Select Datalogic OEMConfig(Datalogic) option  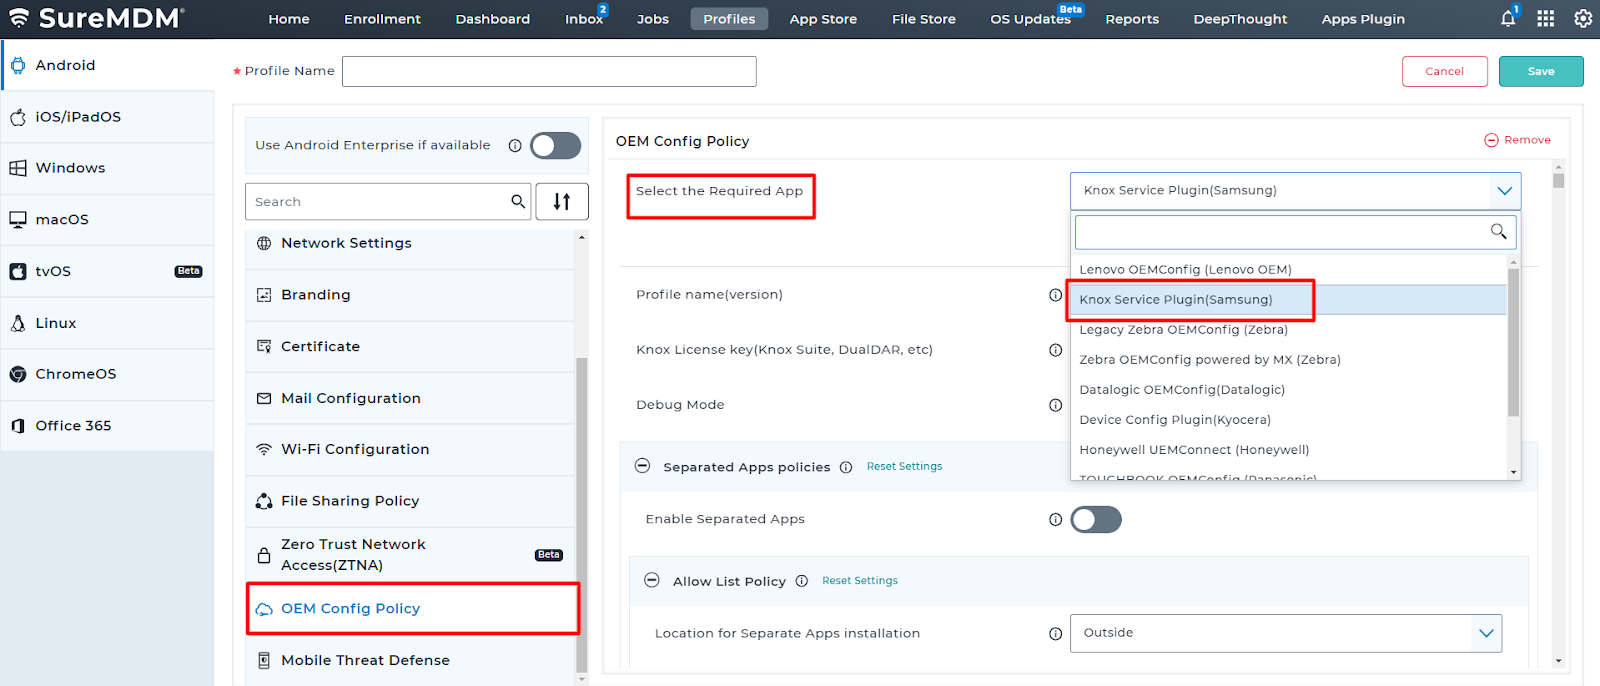pyautogui.click(x=1288, y=390)
